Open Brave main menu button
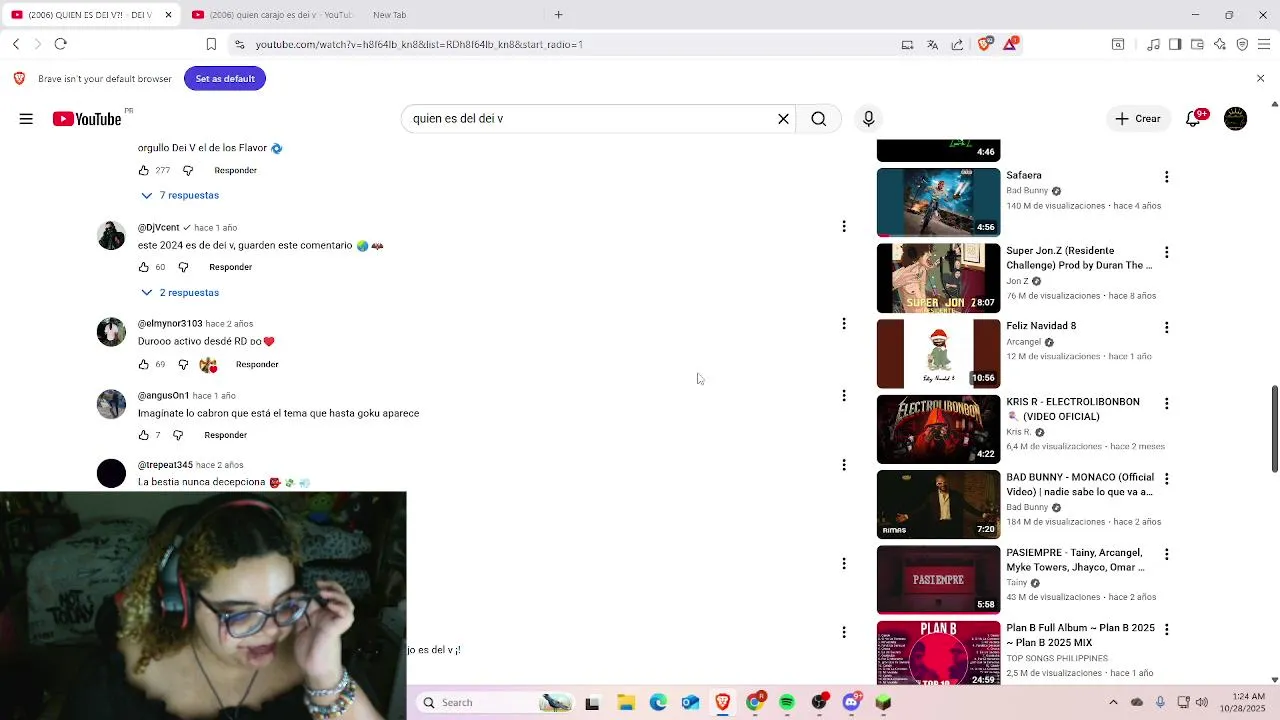The height and width of the screenshot is (720, 1280). point(1264,44)
